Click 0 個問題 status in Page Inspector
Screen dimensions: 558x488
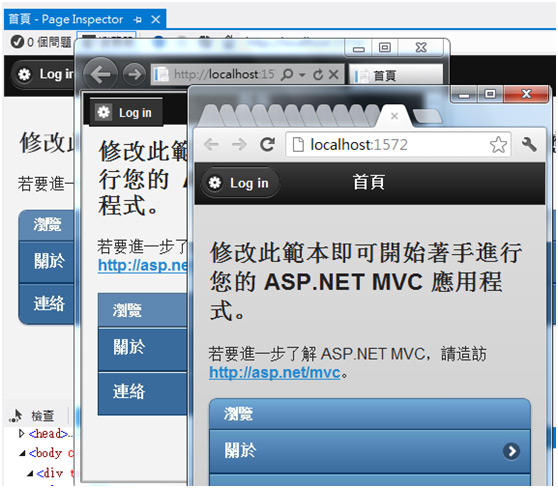pyautogui.click(x=41, y=42)
